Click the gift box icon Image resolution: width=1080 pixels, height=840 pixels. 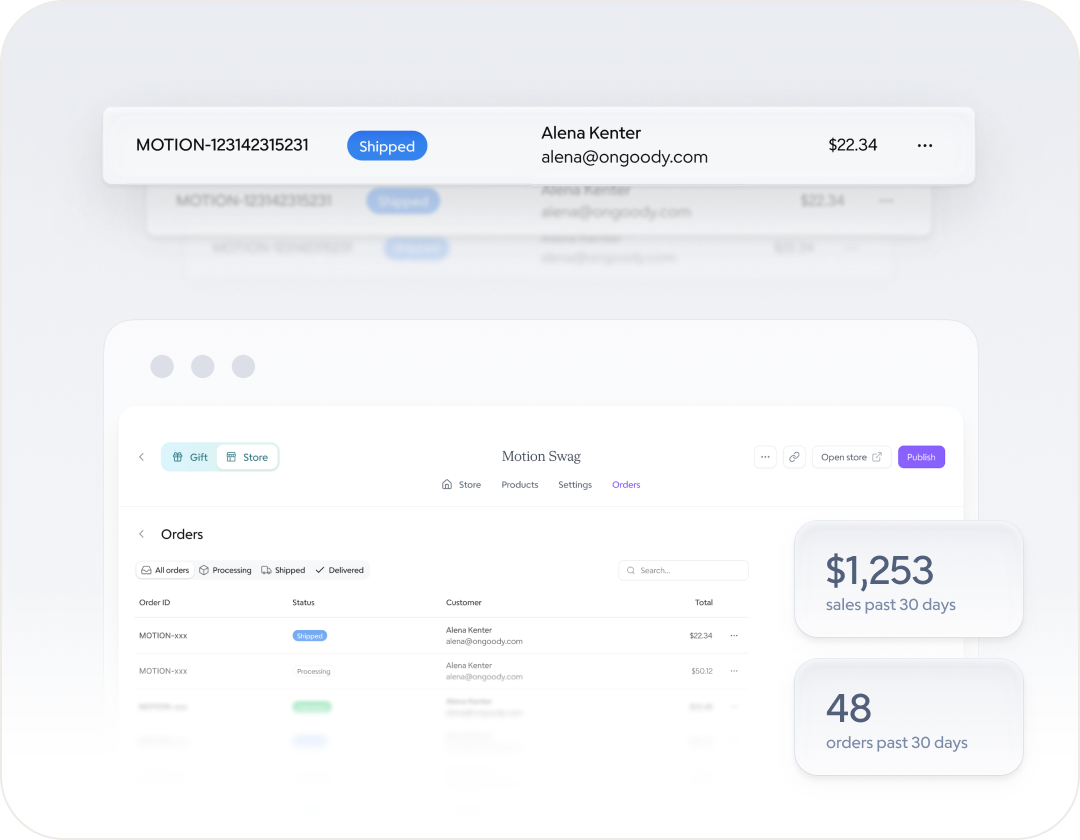pos(178,457)
